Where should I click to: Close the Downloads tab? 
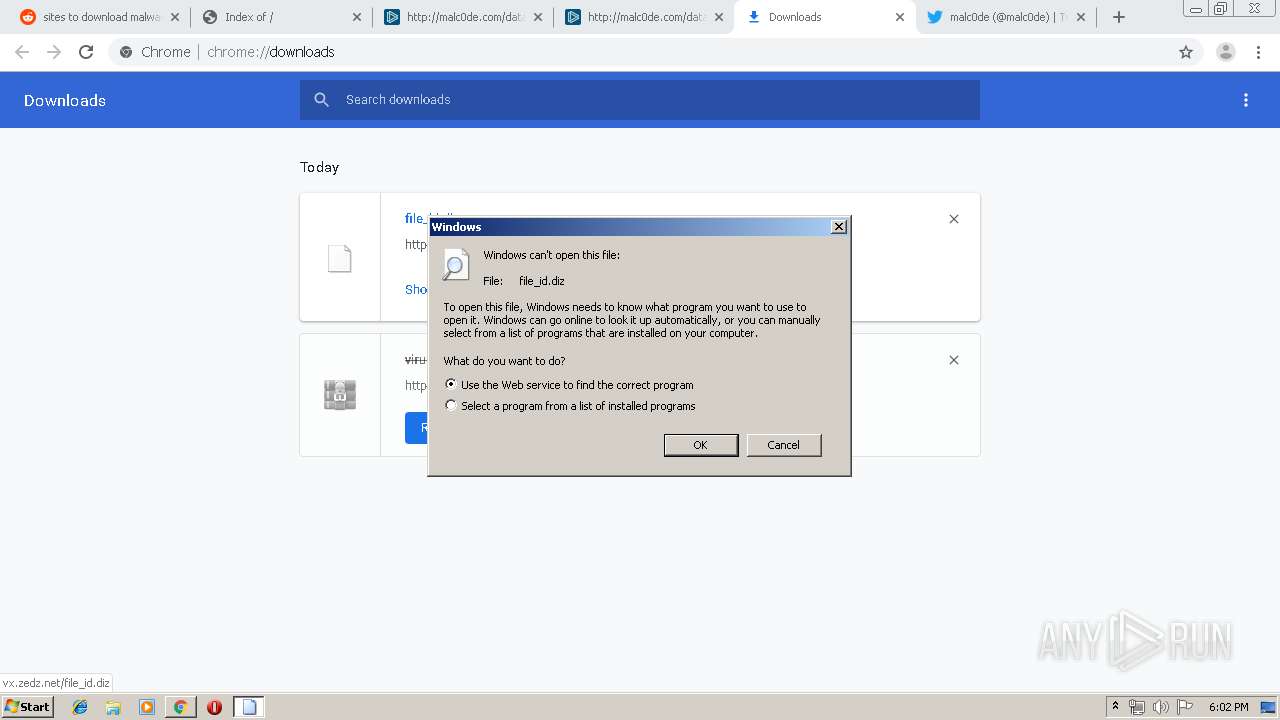click(900, 17)
